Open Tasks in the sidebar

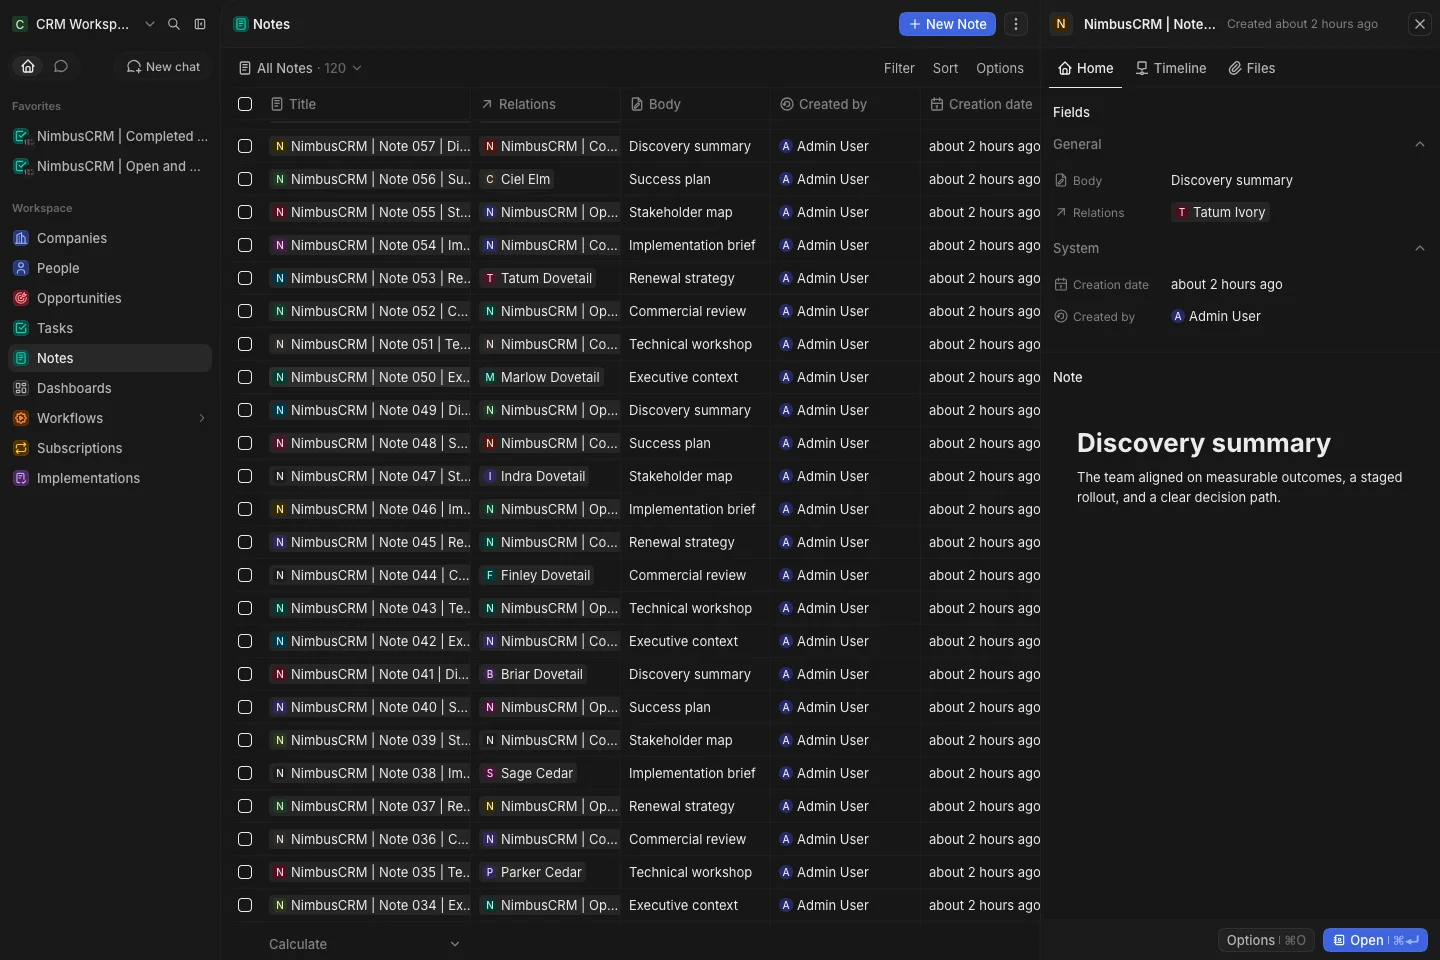click(x=110, y=328)
